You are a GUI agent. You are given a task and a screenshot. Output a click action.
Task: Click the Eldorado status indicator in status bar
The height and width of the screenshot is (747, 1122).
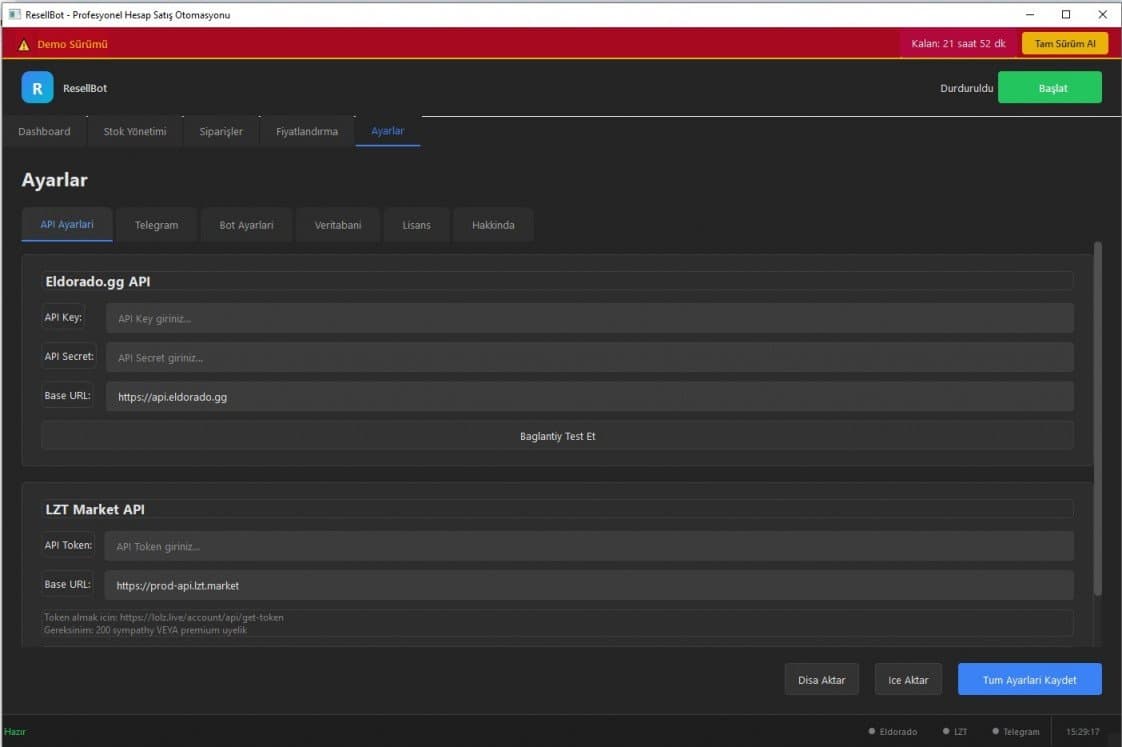pyautogui.click(x=893, y=731)
